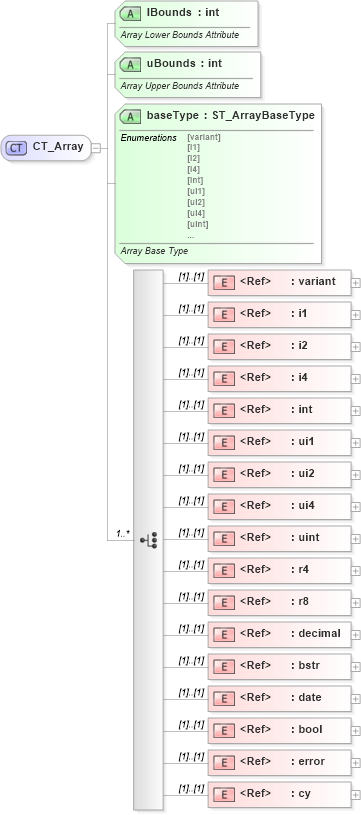Click the E icon of bstr element
Screen dimensions: 361x815
tap(224, 667)
